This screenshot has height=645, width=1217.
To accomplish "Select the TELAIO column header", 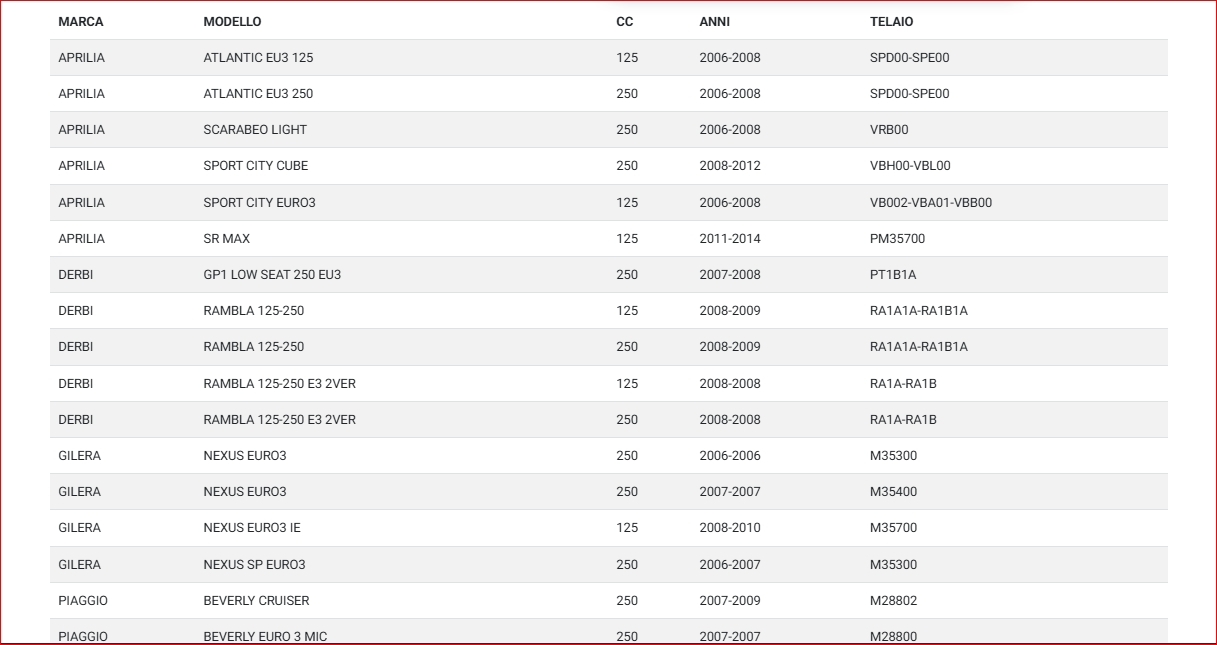I will click(x=891, y=22).
